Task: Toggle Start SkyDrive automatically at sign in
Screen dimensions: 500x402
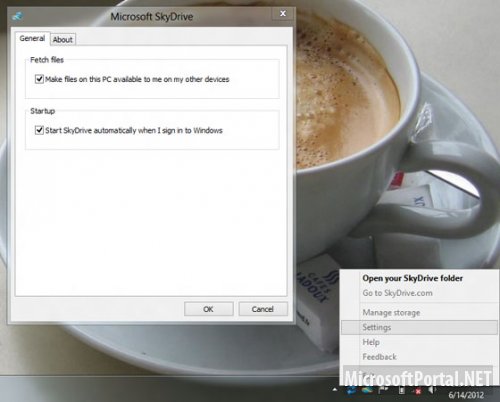Action: pyautogui.click(x=39, y=130)
